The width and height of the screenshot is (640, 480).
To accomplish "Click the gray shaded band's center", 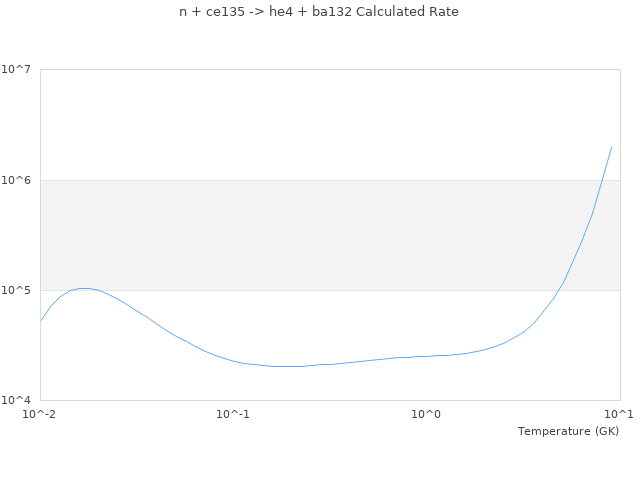I will 330,235.
